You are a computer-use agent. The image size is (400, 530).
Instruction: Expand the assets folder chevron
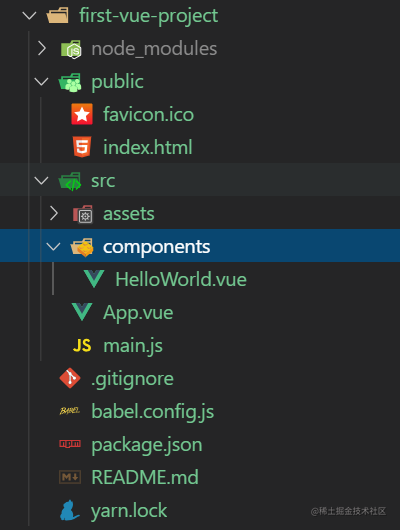click(54, 213)
